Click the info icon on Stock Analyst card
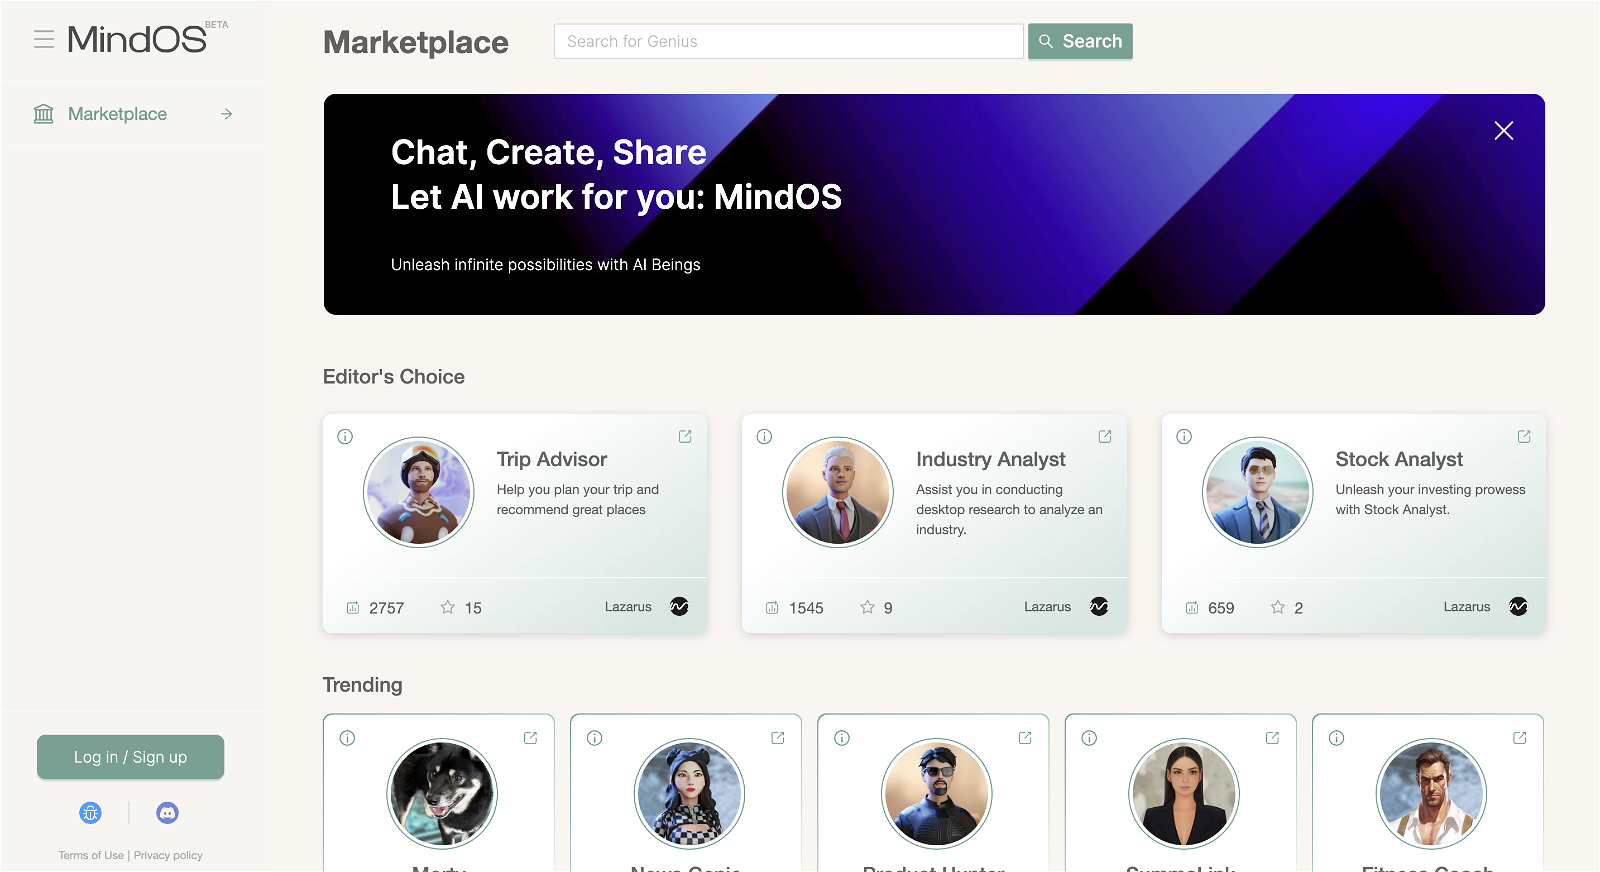Viewport: 1600px width, 872px height. (x=1184, y=437)
